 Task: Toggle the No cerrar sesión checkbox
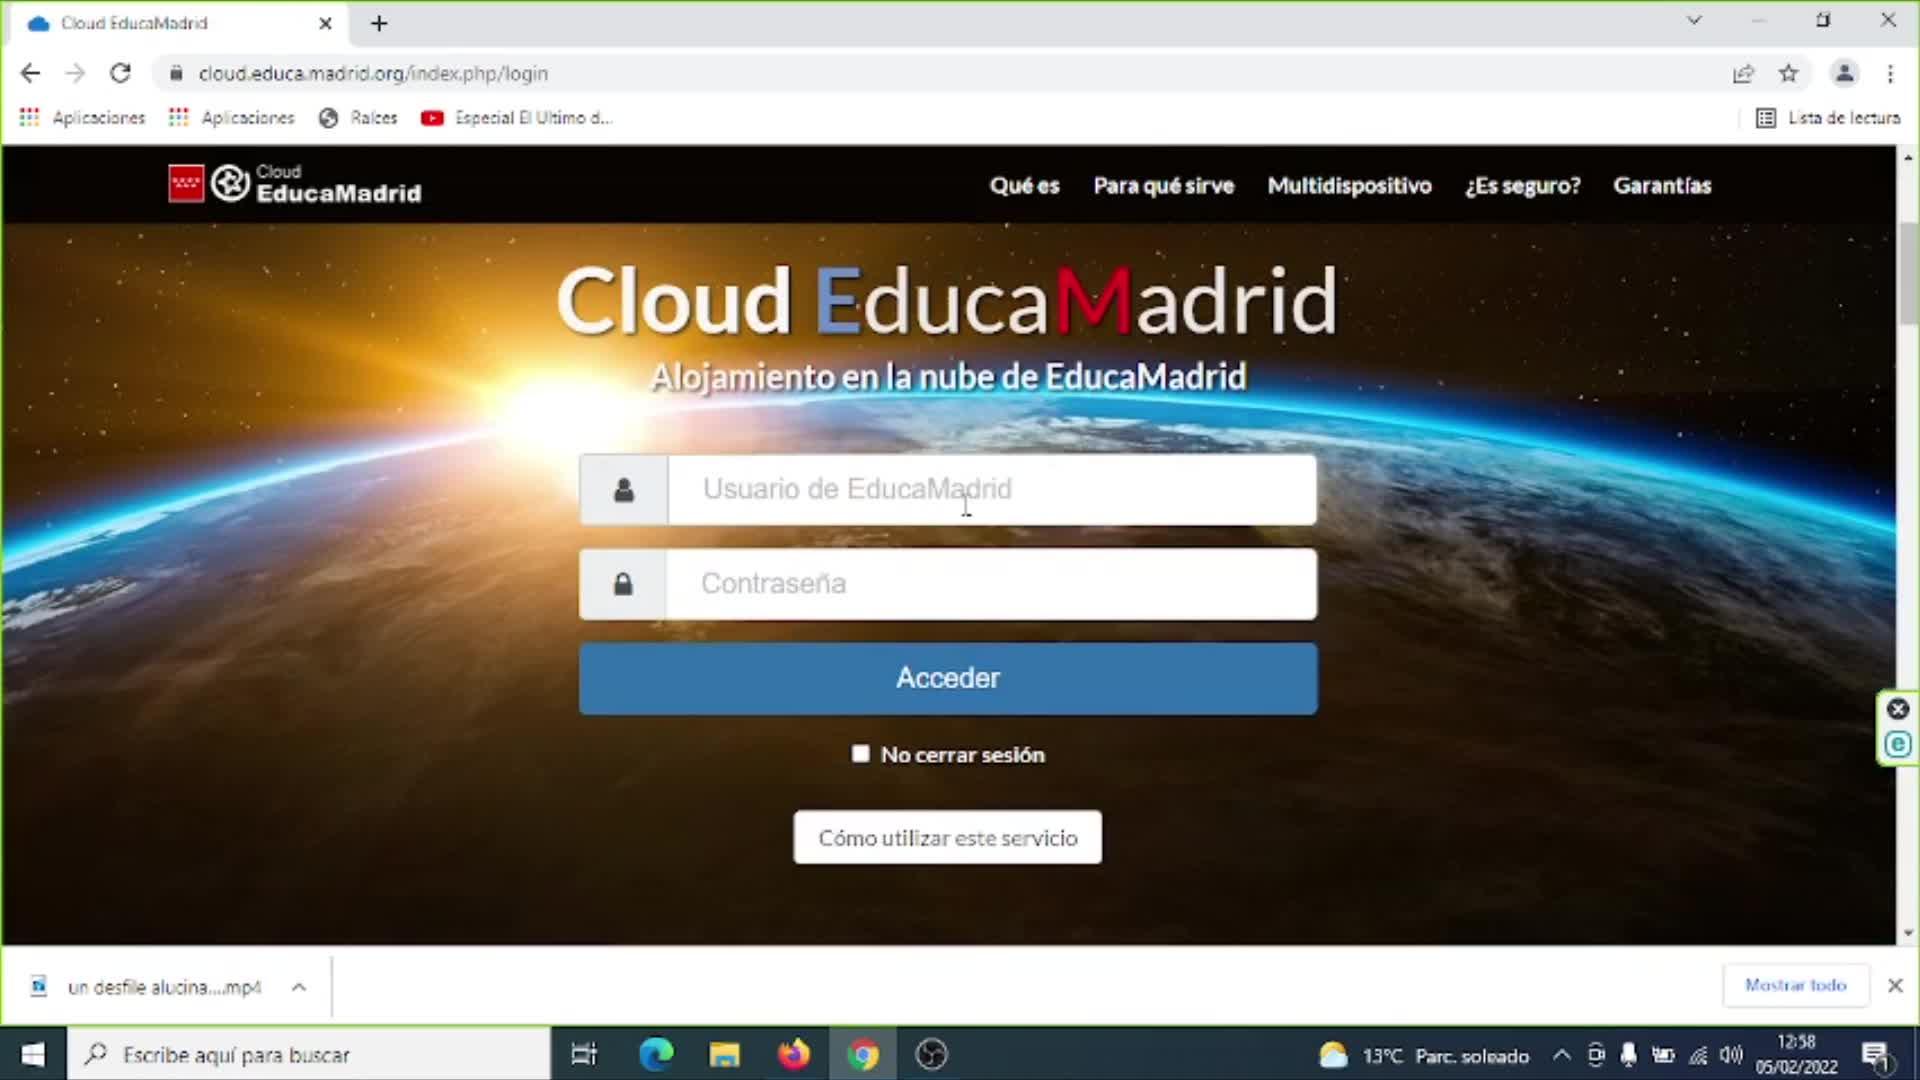pos(861,754)
